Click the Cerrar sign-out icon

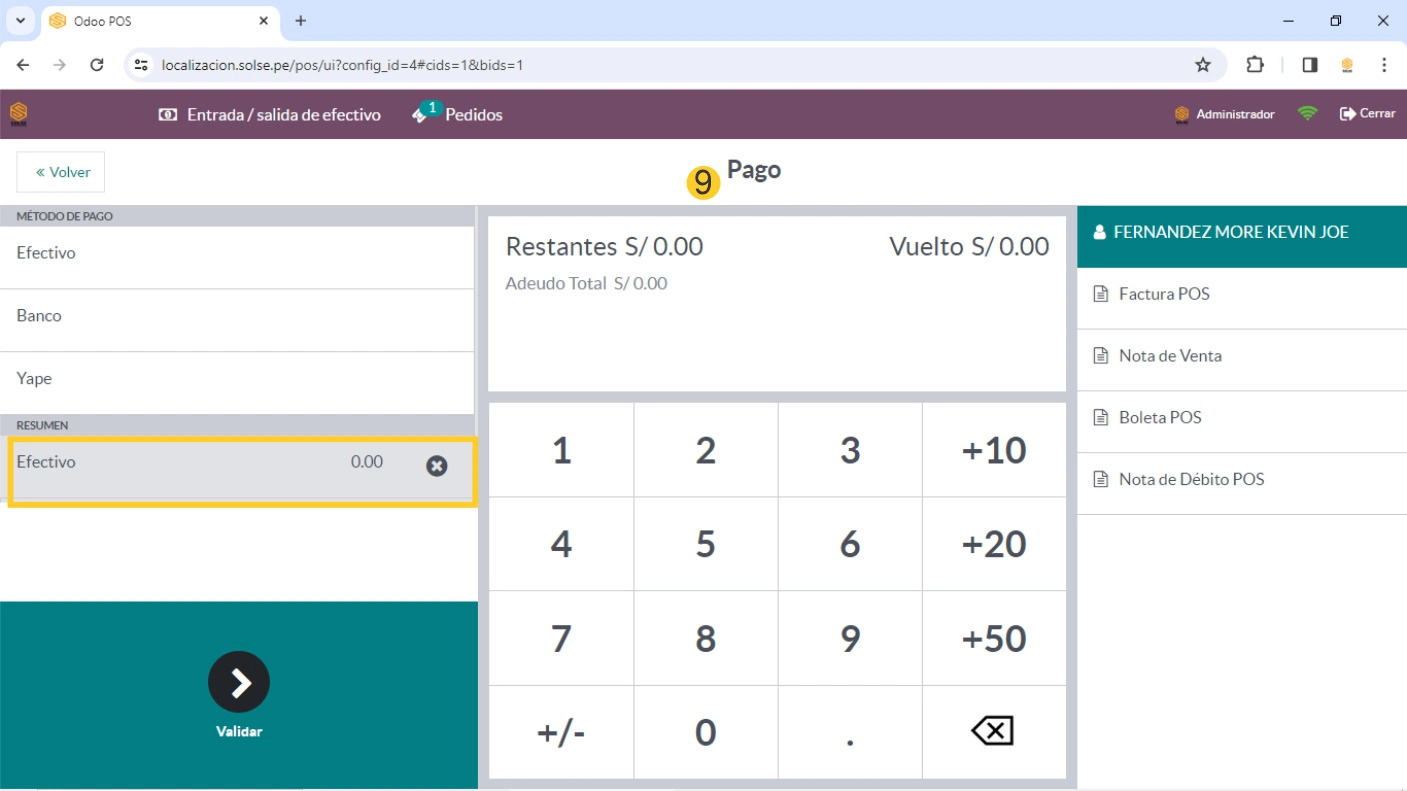pyautogui.click(x=1347, y=114)
